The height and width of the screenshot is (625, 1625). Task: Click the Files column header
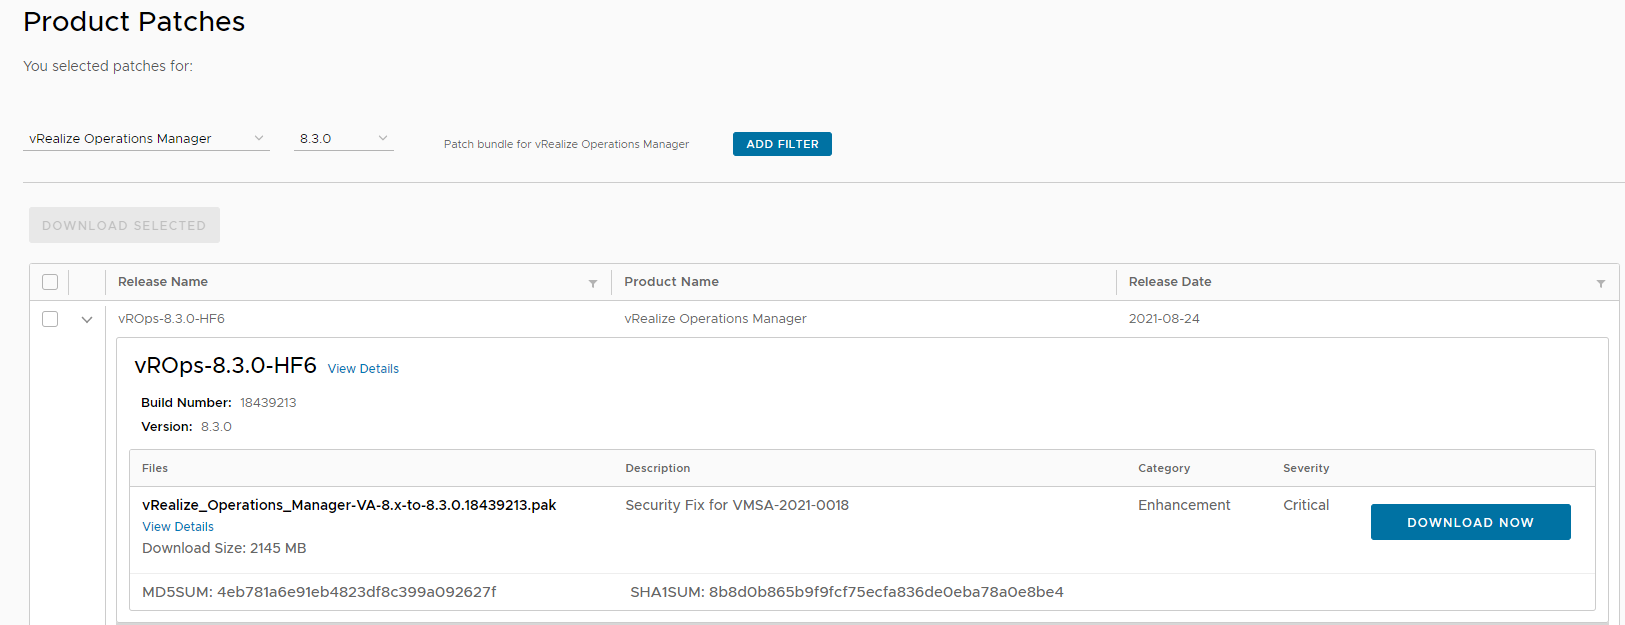pos(155,468)
